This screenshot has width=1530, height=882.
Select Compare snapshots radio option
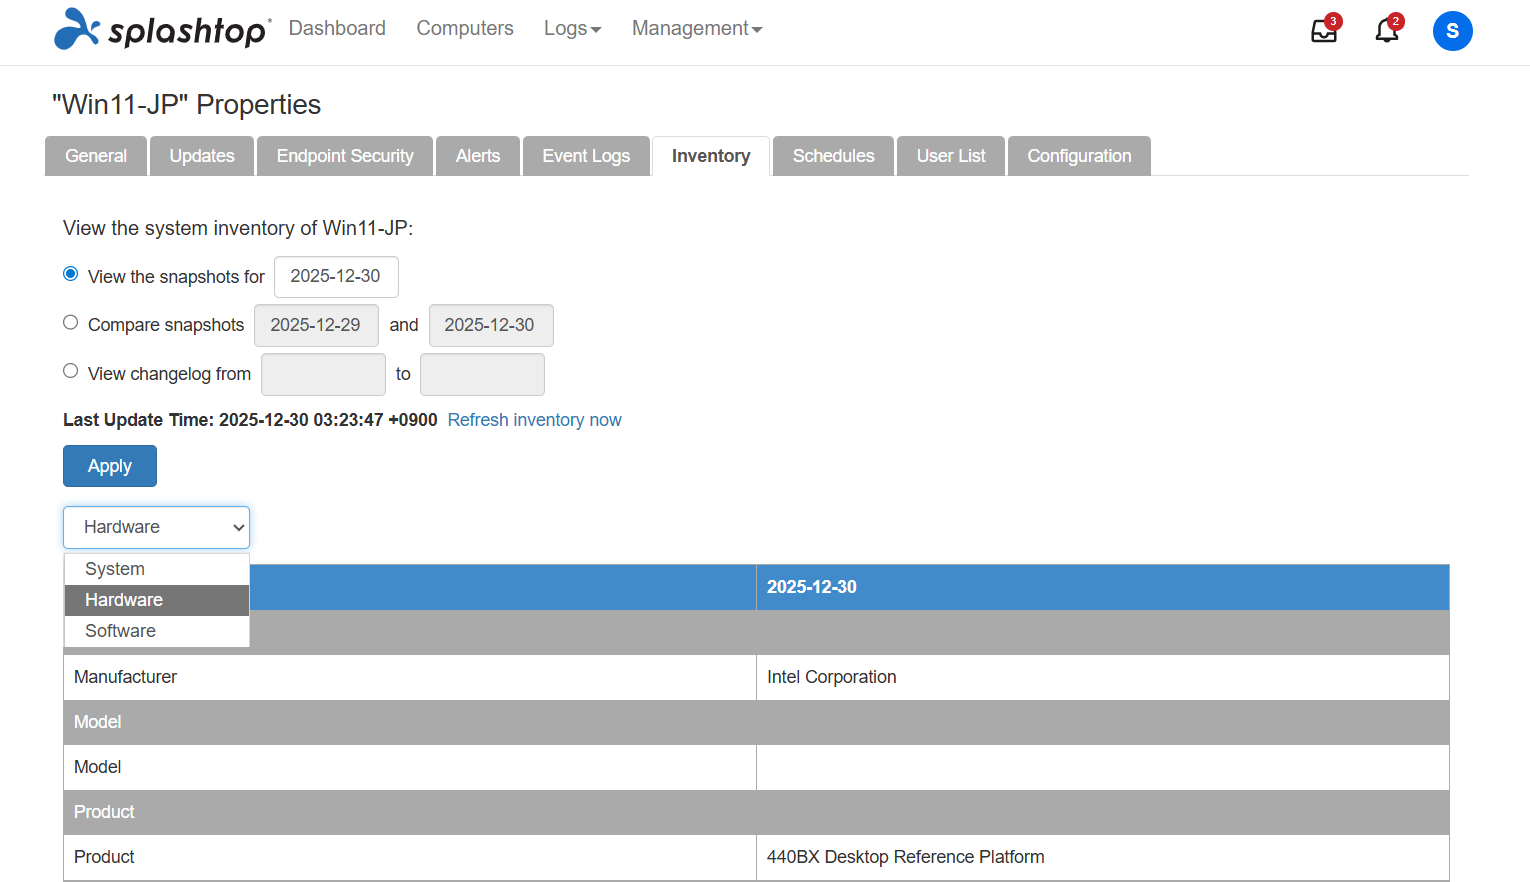(71, 322)
